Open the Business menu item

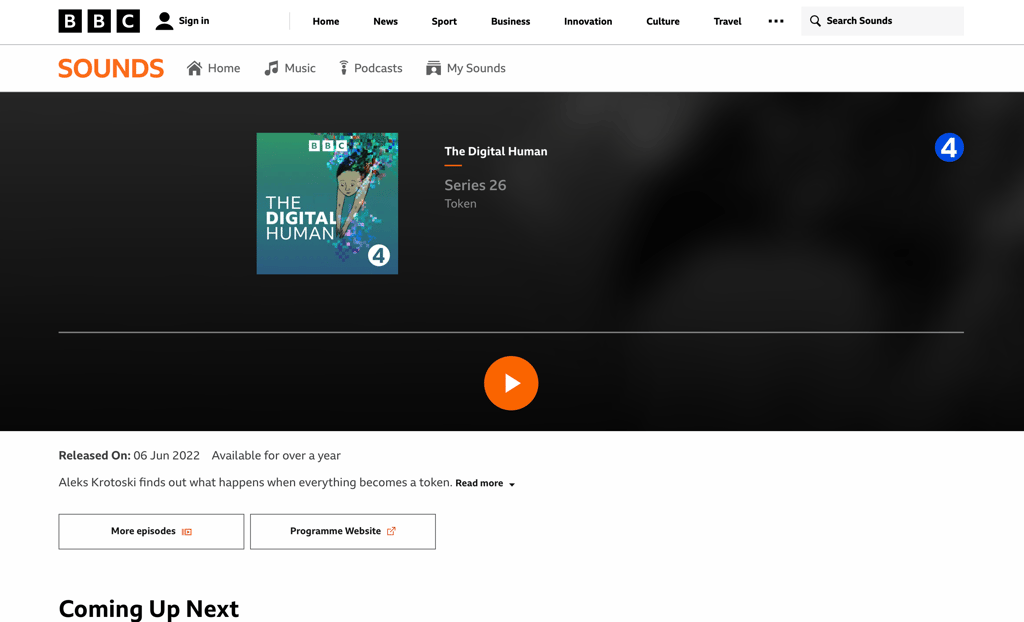[511, 21]
